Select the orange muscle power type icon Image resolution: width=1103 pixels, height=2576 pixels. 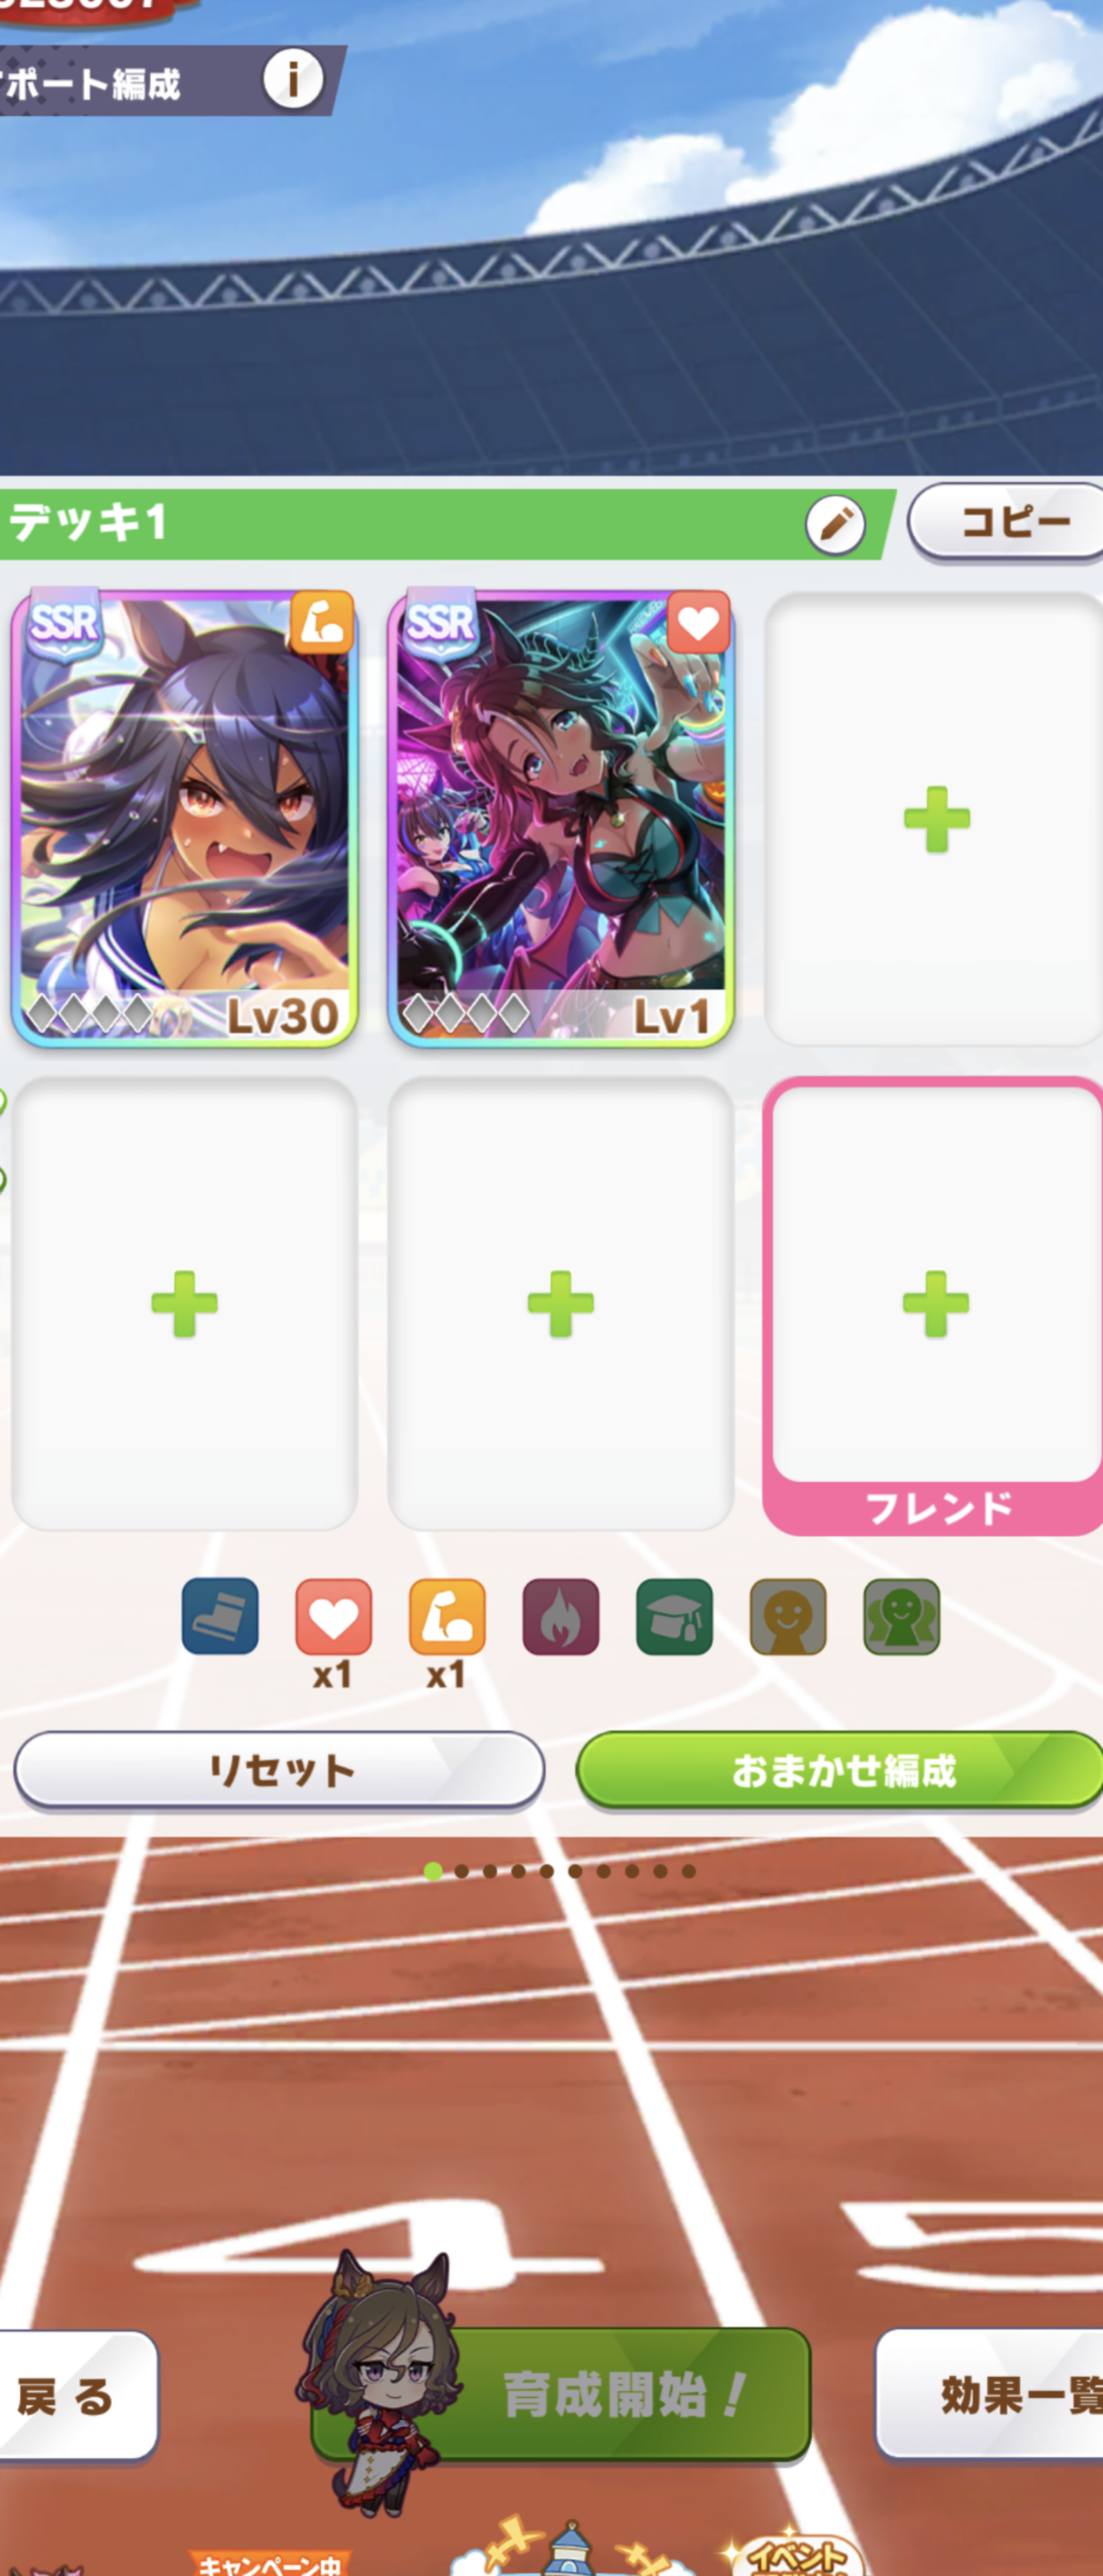click(447, 1616)
